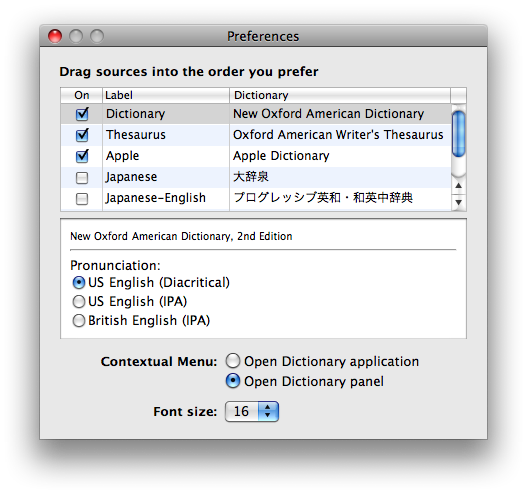Click the scroll up arrow
Viewport: 527px width, 494px height.
coord(458,186)
